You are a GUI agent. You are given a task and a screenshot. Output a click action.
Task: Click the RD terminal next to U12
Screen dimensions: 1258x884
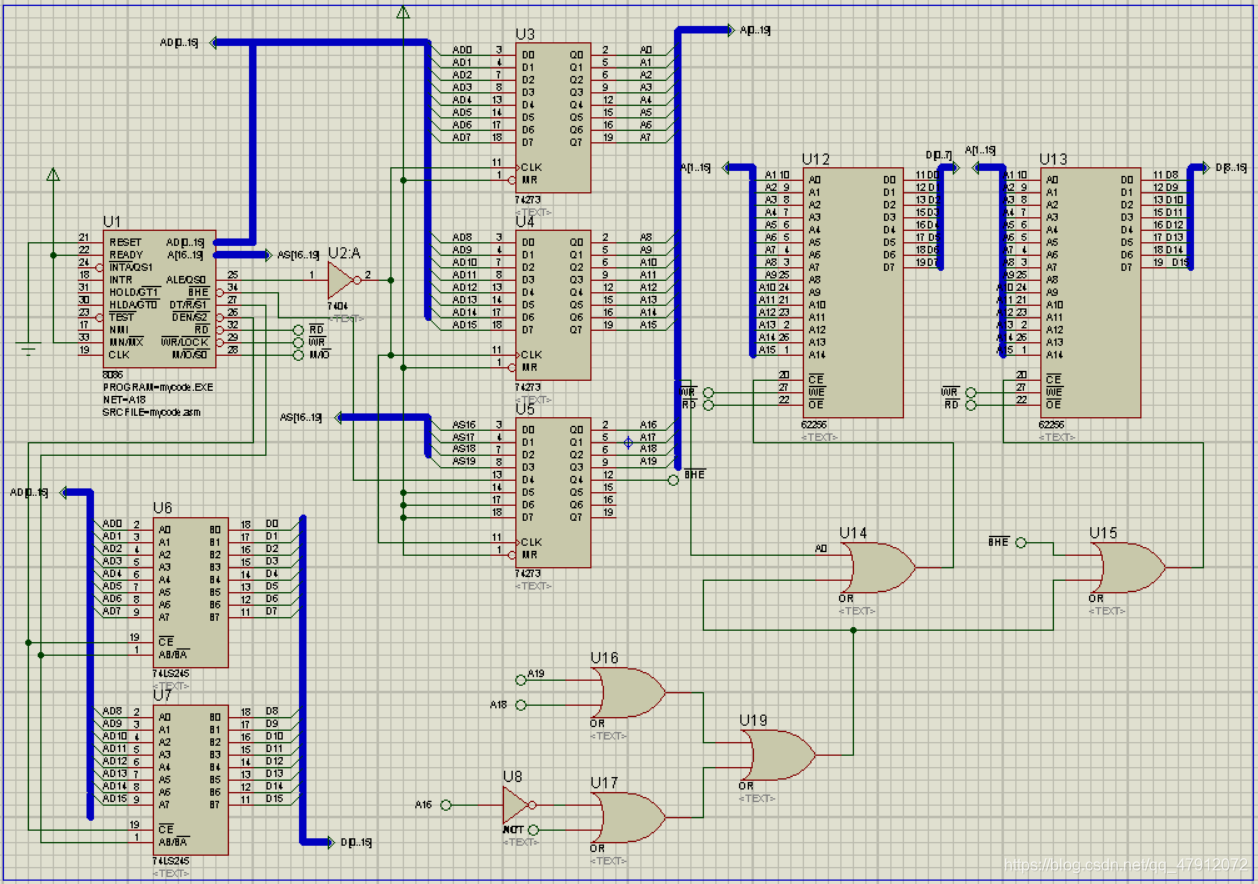coord(709,405)
